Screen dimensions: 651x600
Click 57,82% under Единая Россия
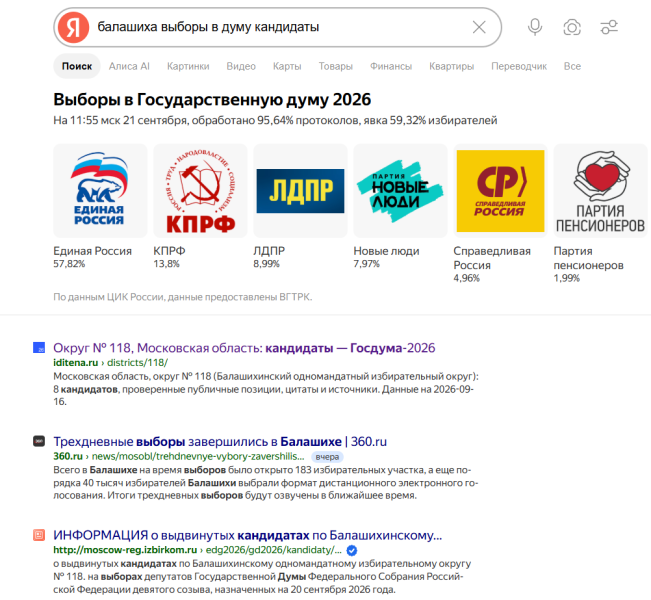pyautogui.click(x=69, y=264)
